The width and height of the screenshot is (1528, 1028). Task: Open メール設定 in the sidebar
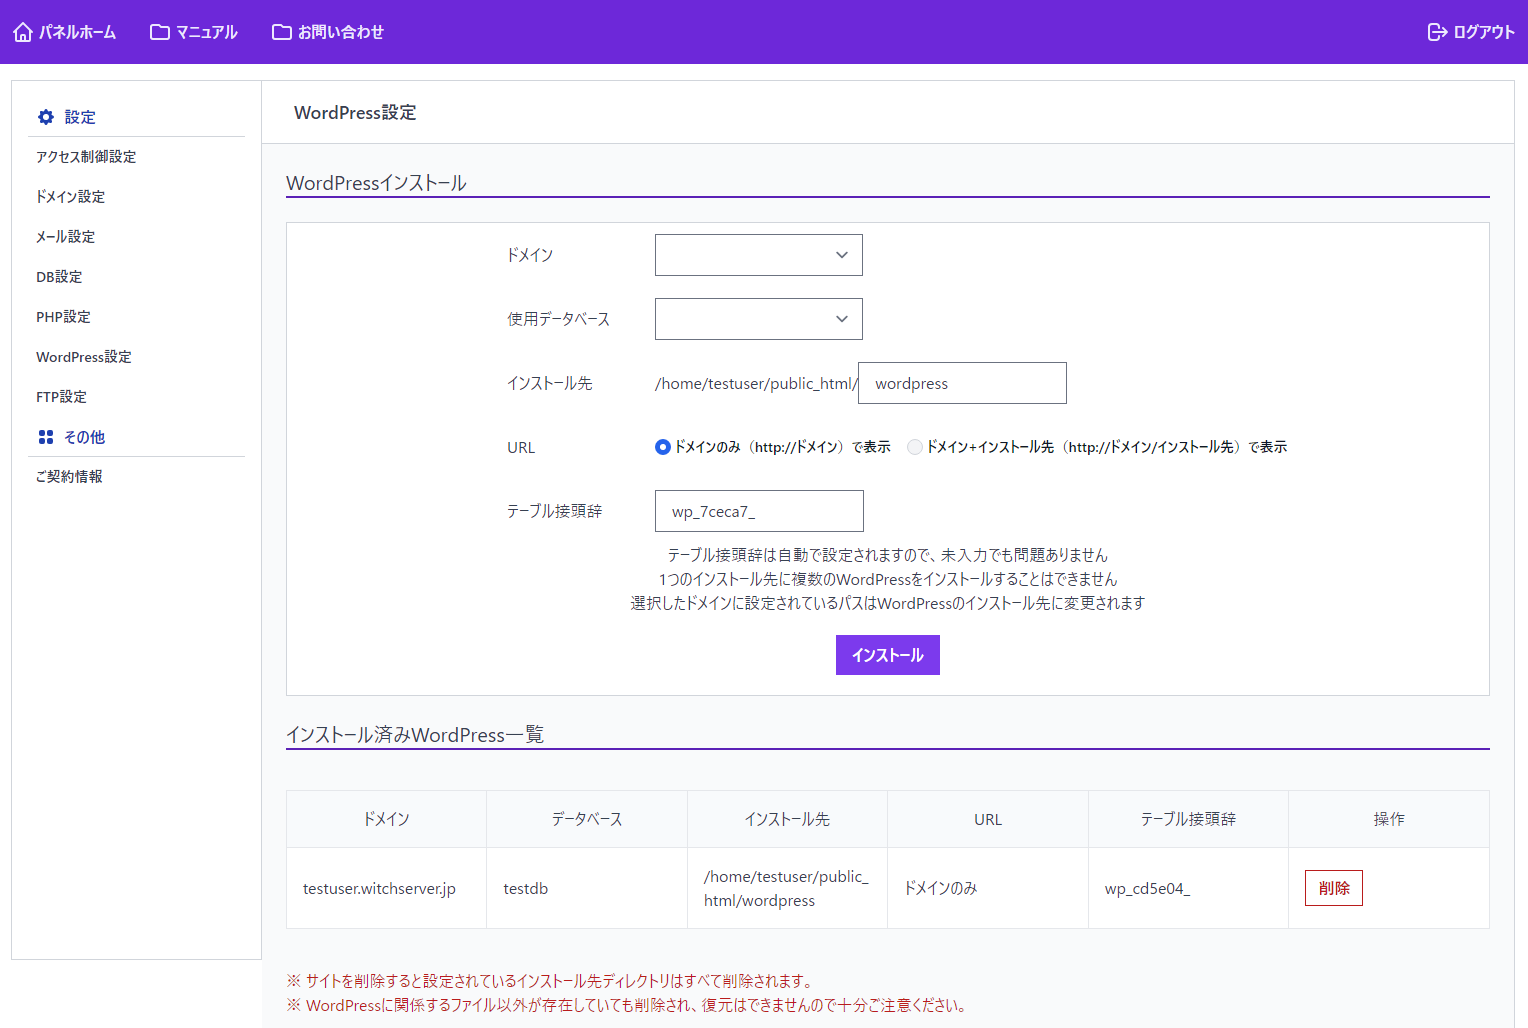[65, 237]
